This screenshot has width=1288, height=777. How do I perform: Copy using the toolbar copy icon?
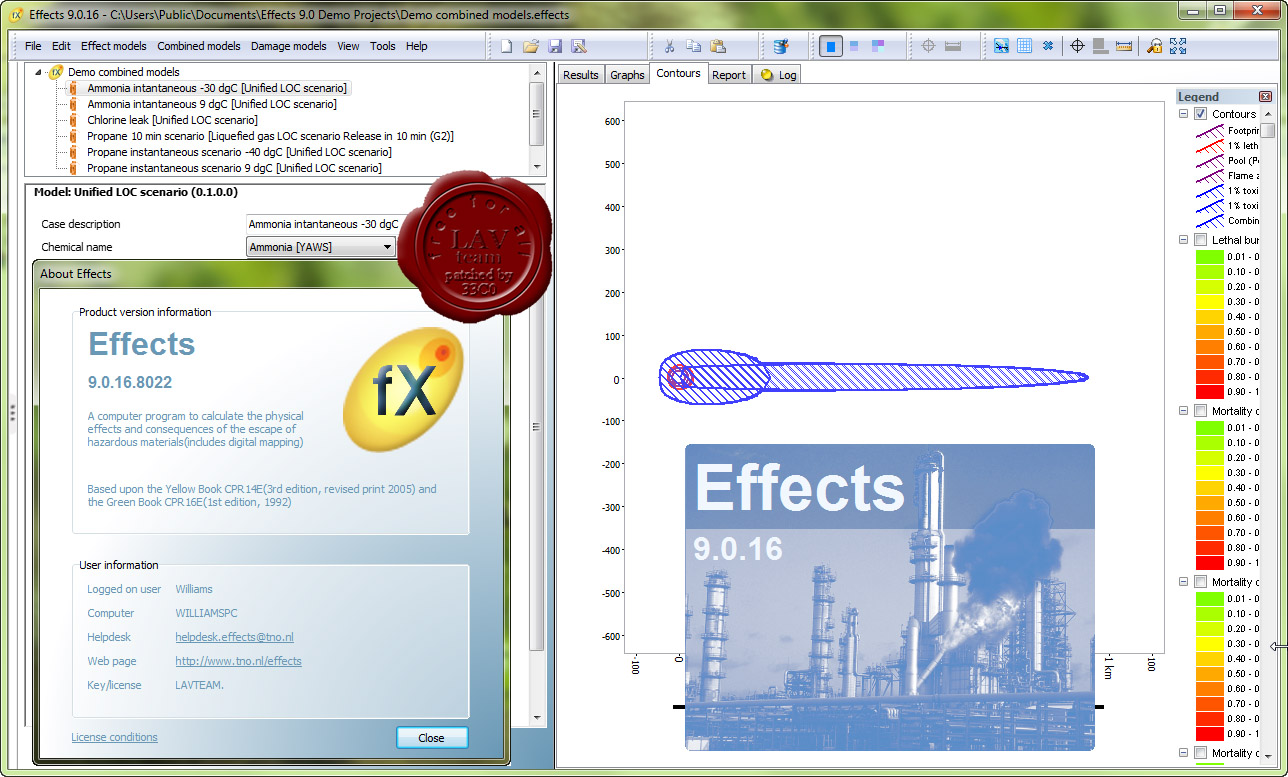[693, 46]
